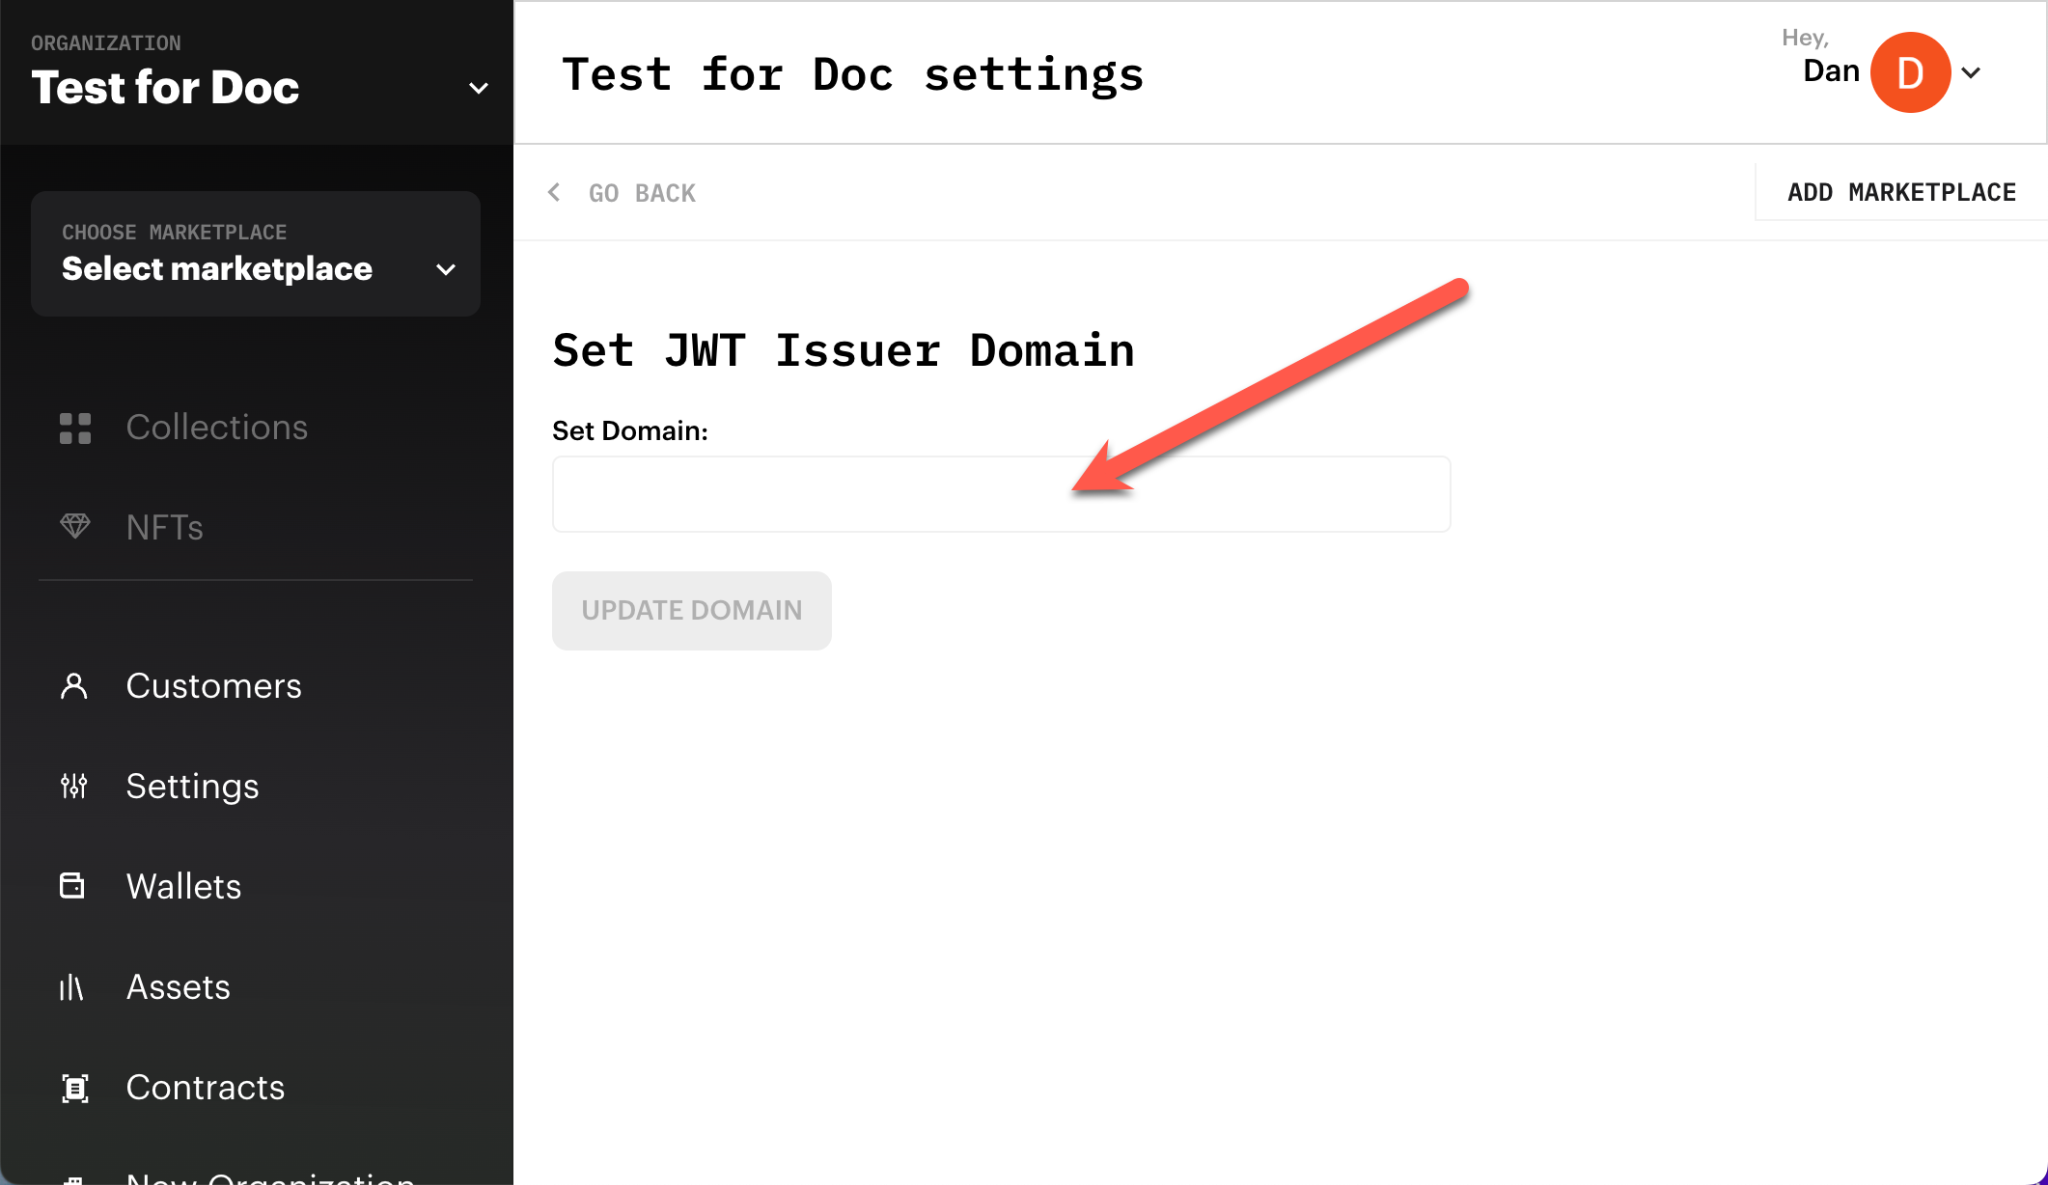Click the Wallets icon in sidebar
The height and width of the screenshot is (1185, 2048).
(73, 886)
